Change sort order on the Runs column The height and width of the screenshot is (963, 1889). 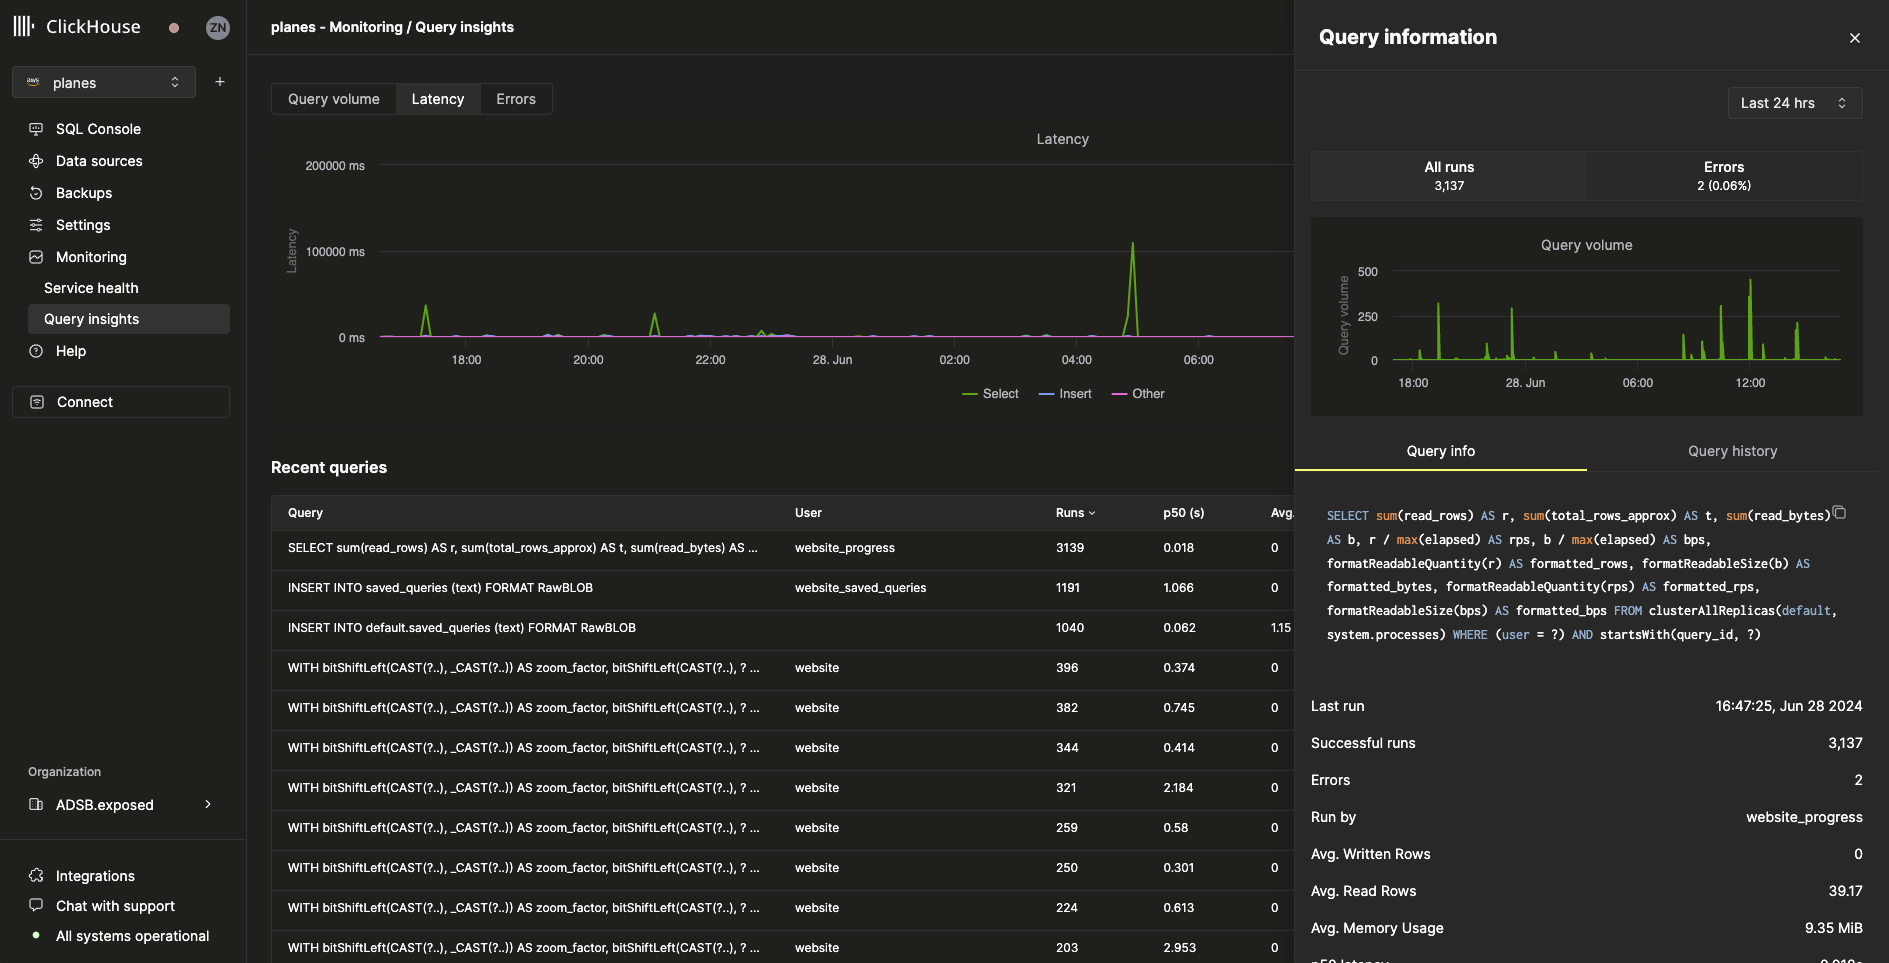point(1075,512)
